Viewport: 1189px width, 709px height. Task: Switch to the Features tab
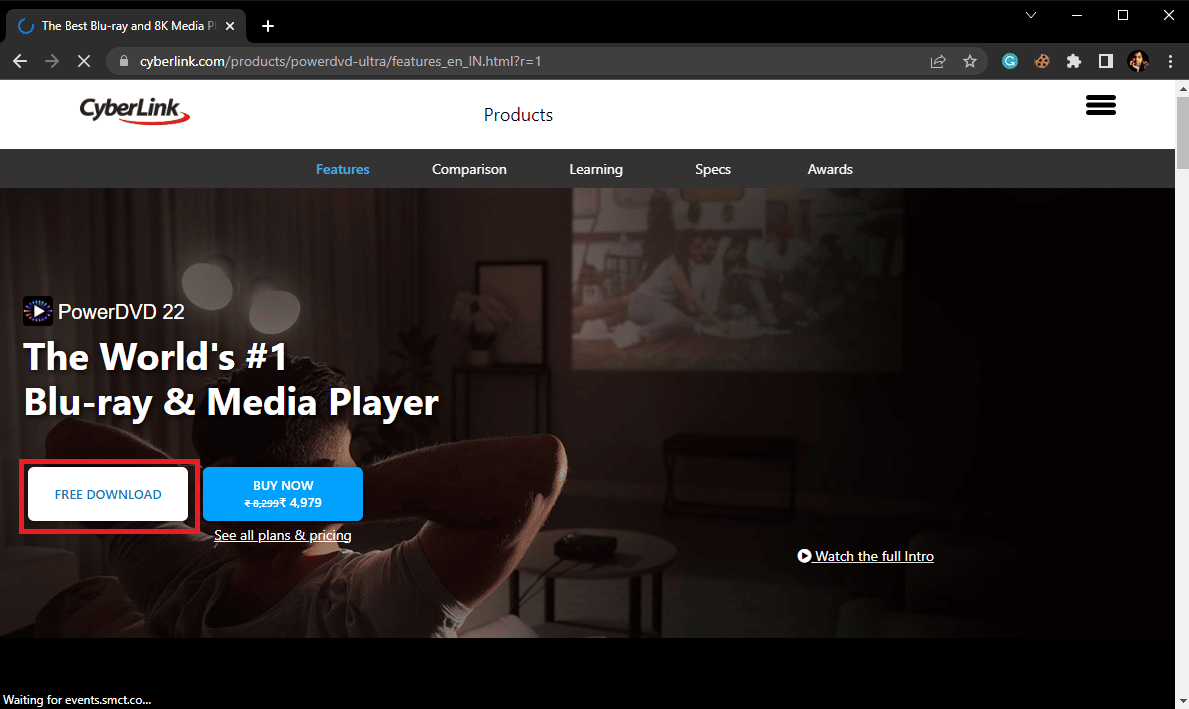tap(343, 169)
